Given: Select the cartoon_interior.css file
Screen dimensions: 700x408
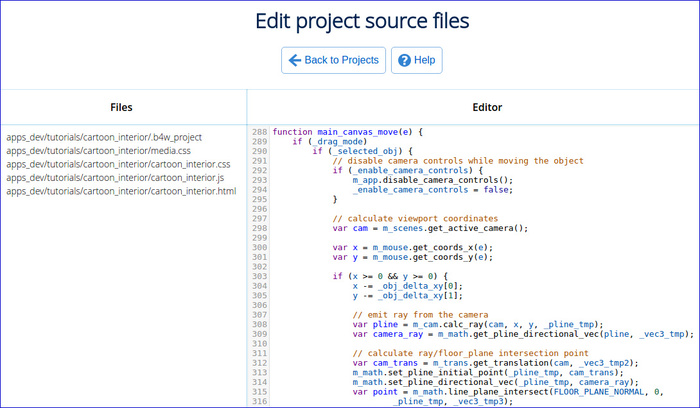Looking at the screenshot, I should tap(118, 164).
